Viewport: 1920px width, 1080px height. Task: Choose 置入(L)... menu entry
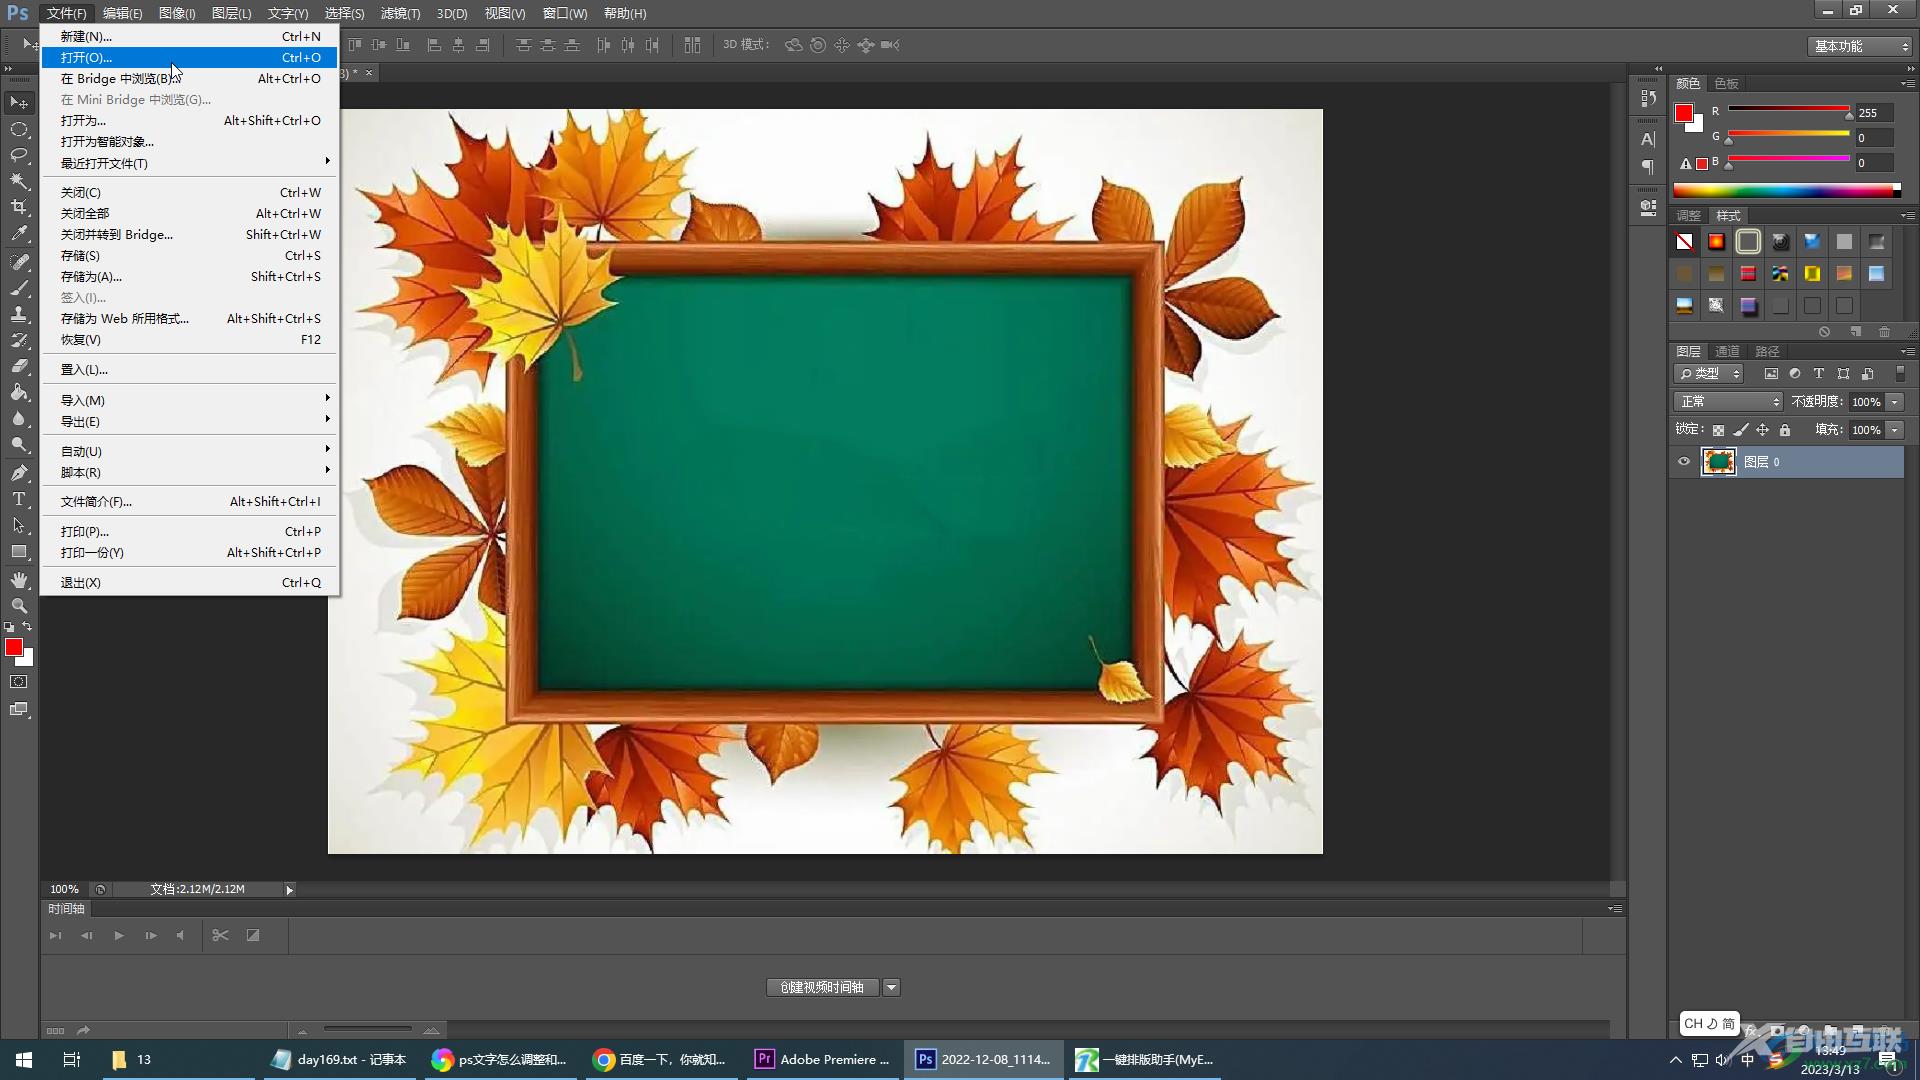[x=190, y=369]
